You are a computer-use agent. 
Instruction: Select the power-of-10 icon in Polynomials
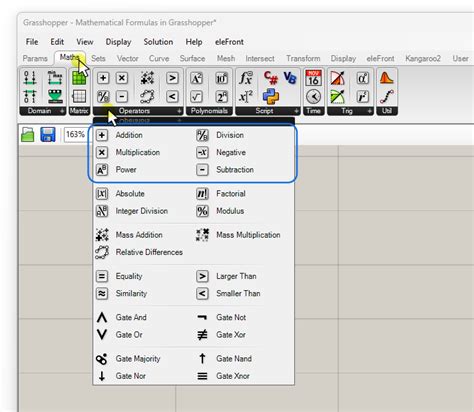point(222,78)
